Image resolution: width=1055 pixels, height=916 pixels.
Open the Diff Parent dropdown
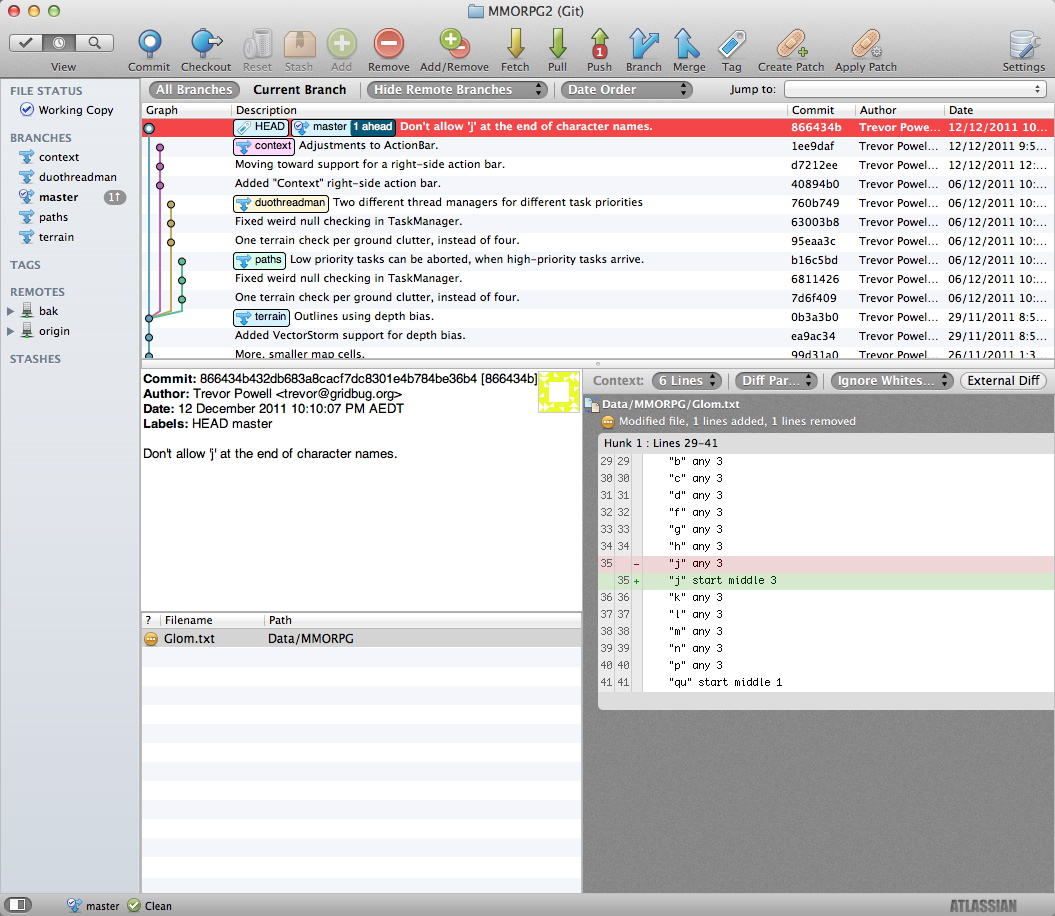pos(776,381)
